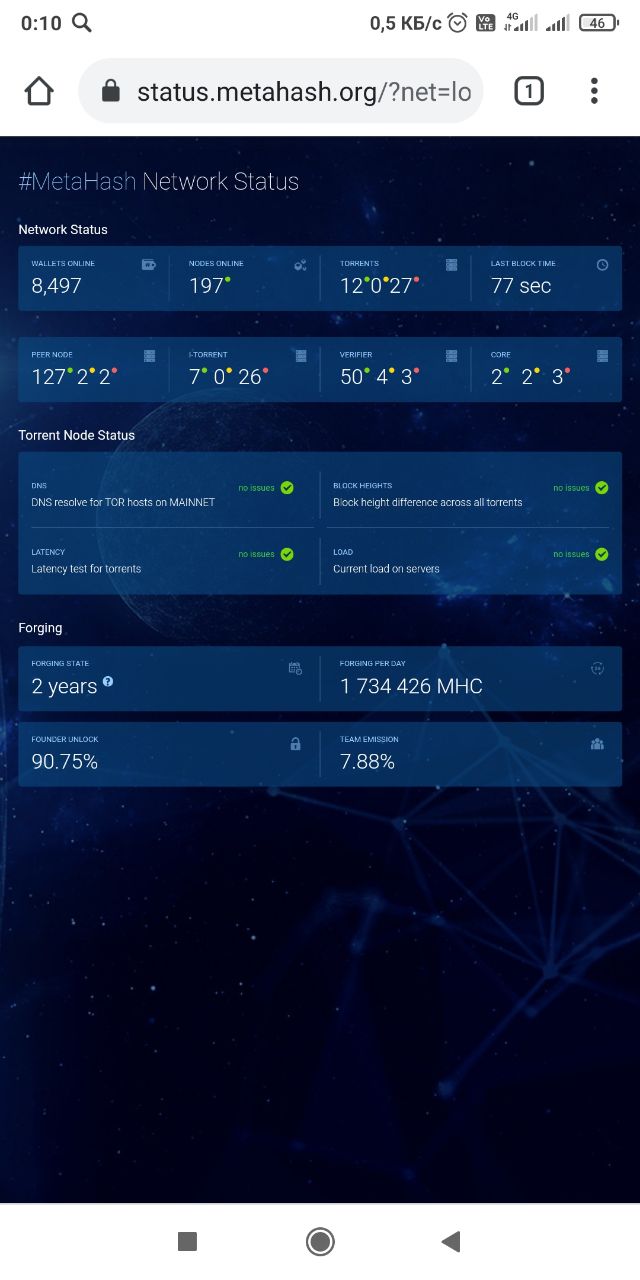The width and height of the screenshot is (640, 1280).
Task: Click the Peer Node server icon
Action: coord(149,356)
